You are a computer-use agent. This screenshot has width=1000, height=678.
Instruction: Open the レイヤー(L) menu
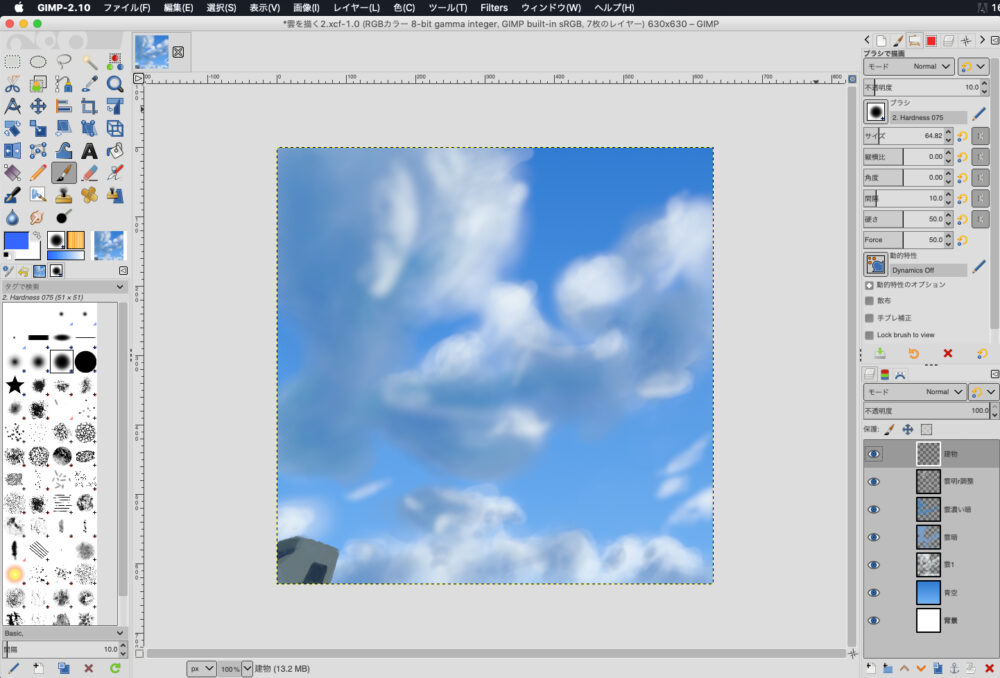pos(356,7)
